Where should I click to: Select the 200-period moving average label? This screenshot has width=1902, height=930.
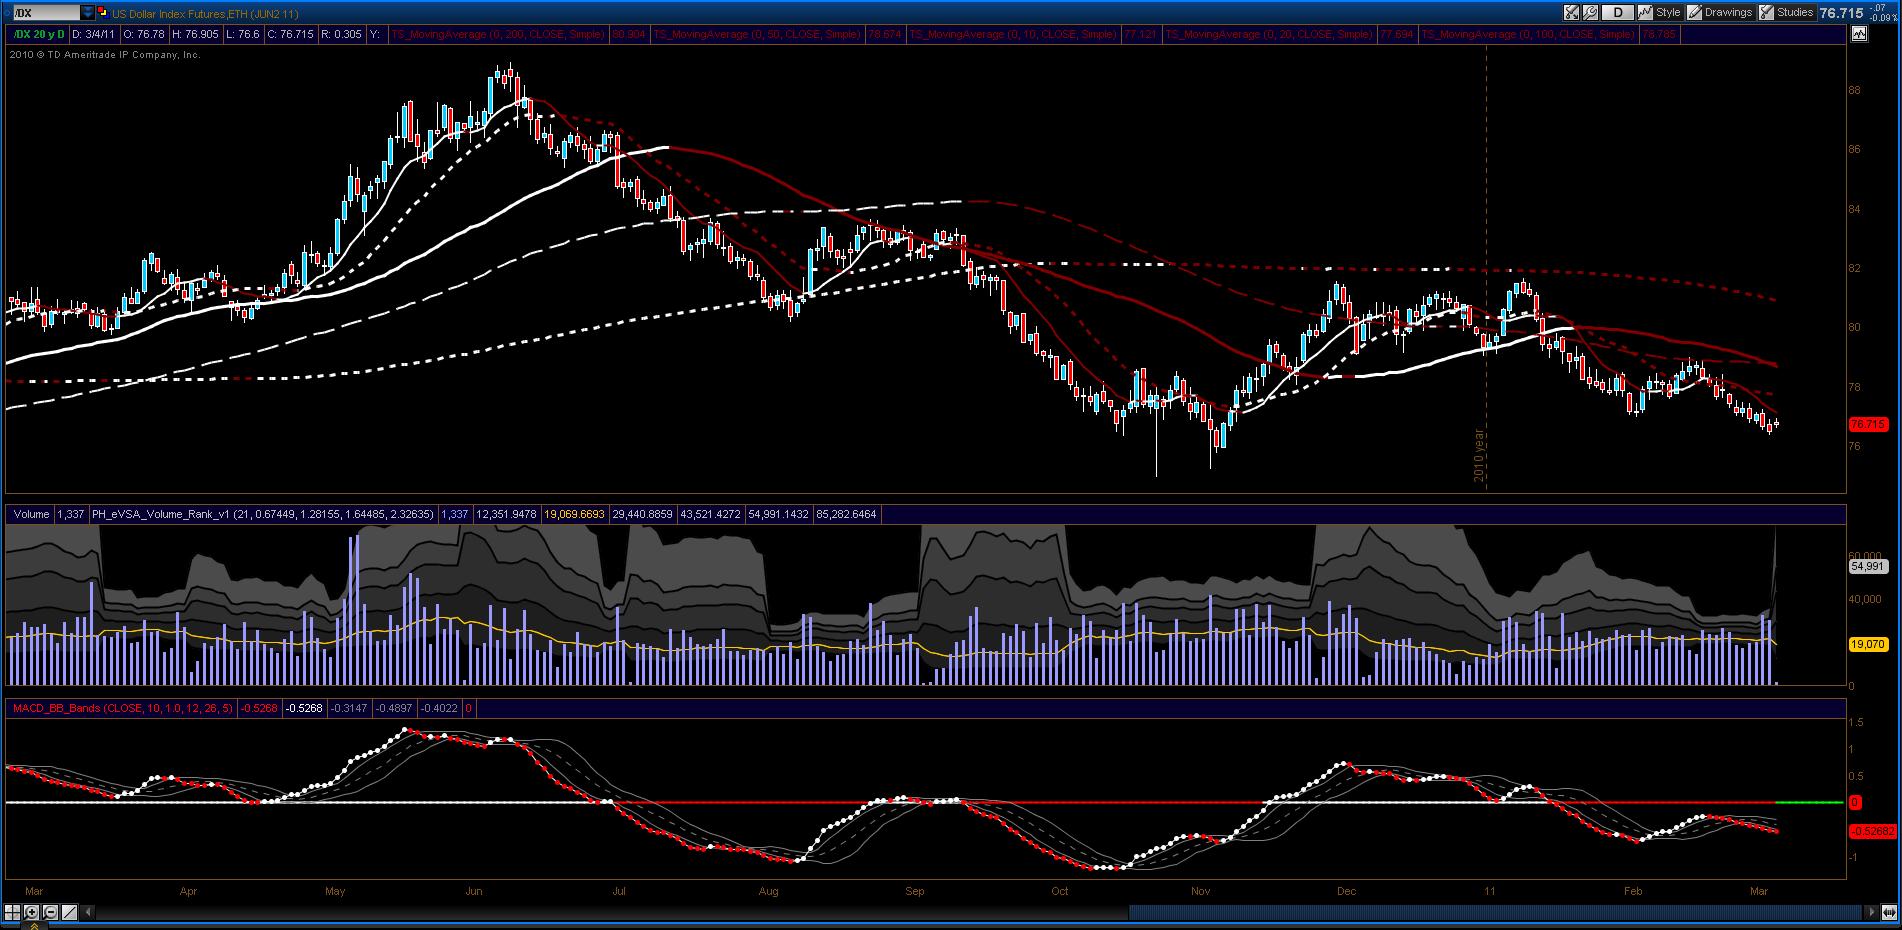pos(498,34)
